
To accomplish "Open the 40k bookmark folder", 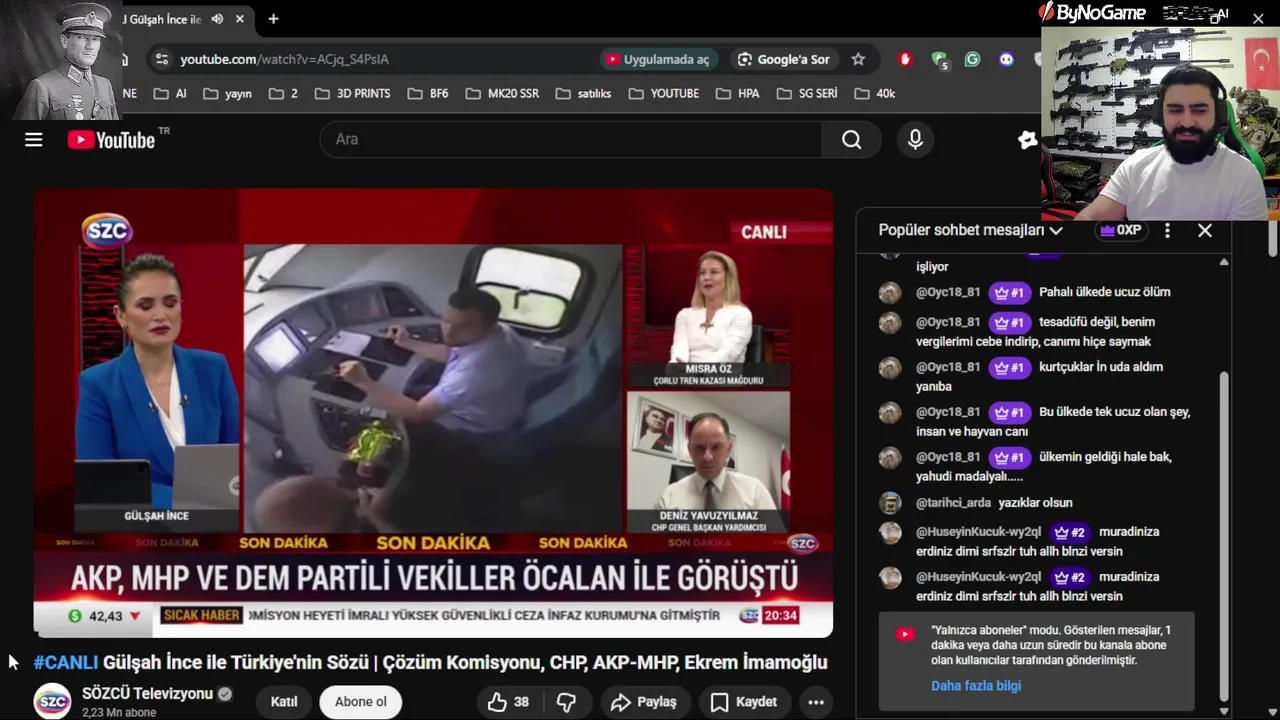I will [x=875, y=93].
